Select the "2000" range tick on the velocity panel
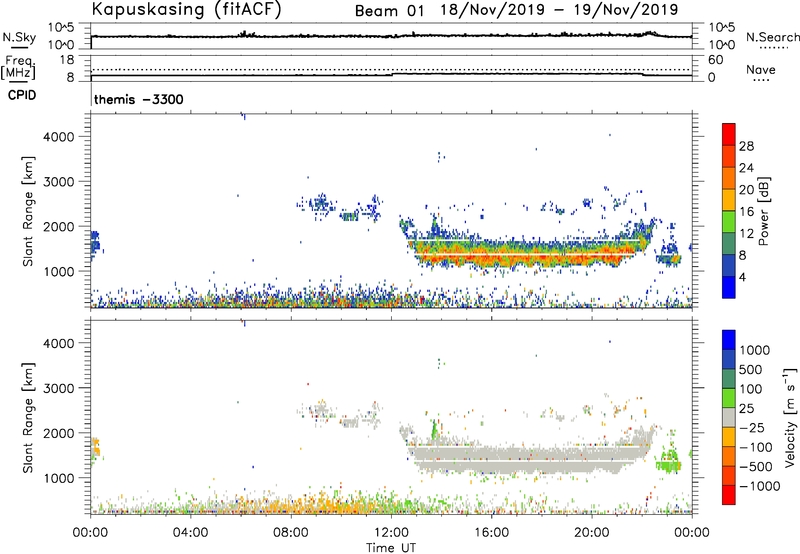The height and width of the screenshot is (554, 800). tap(59, 433)
